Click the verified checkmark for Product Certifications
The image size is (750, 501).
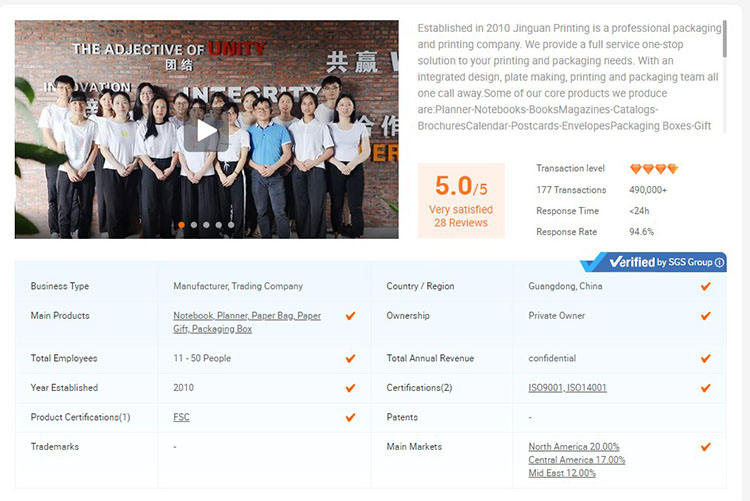(350, 417)
